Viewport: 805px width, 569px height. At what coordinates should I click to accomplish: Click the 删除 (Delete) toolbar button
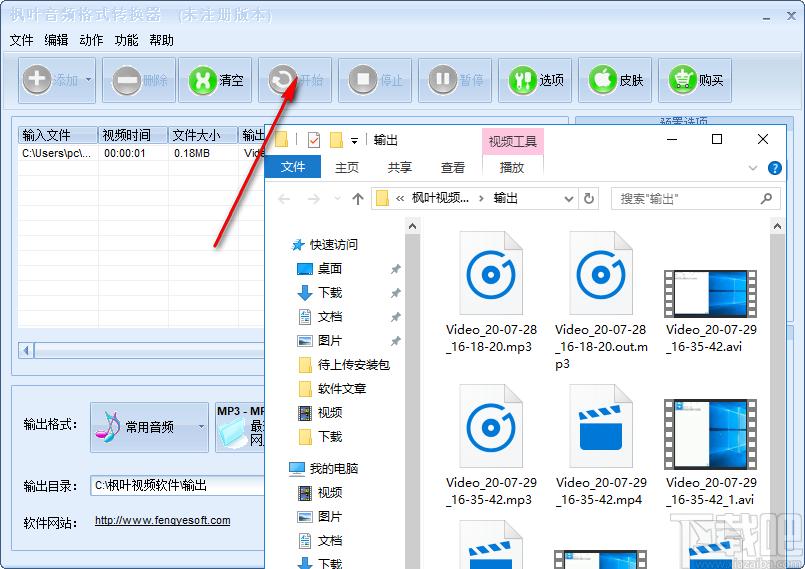(x=139, y=80)
